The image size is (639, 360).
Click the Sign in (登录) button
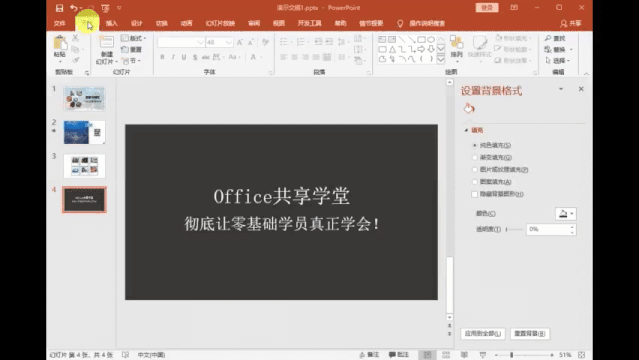tap(487, 8)
